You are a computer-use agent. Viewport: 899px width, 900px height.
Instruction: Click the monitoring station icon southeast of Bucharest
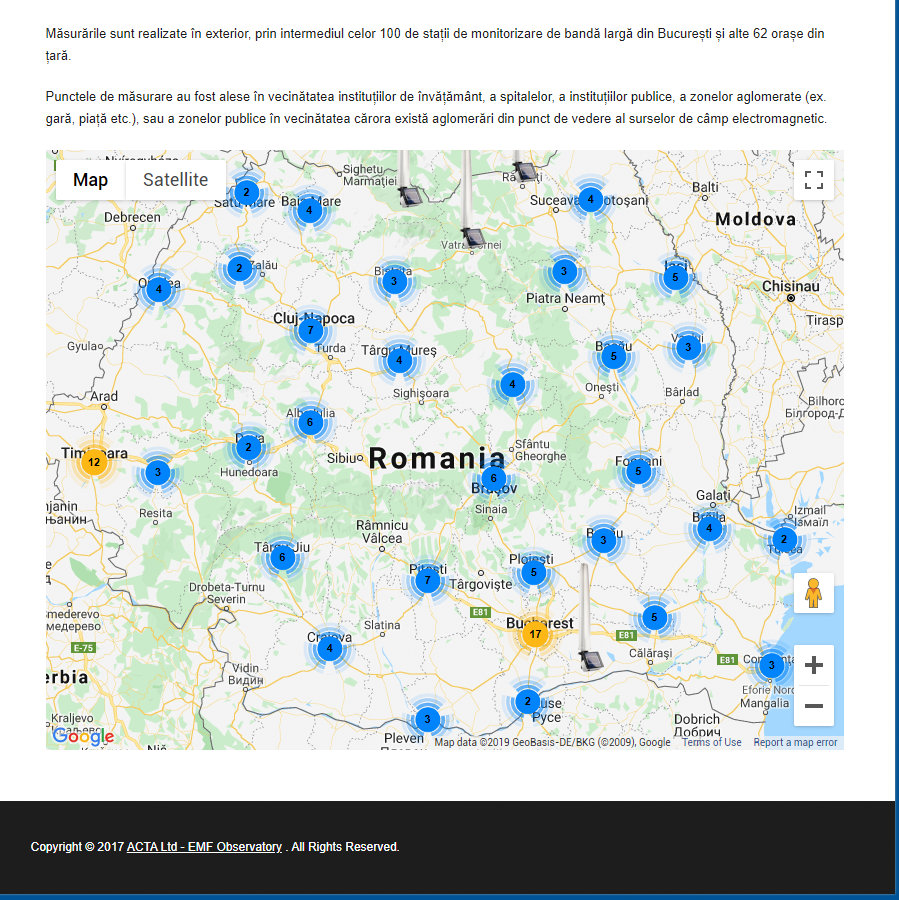(x=590, y=658)
